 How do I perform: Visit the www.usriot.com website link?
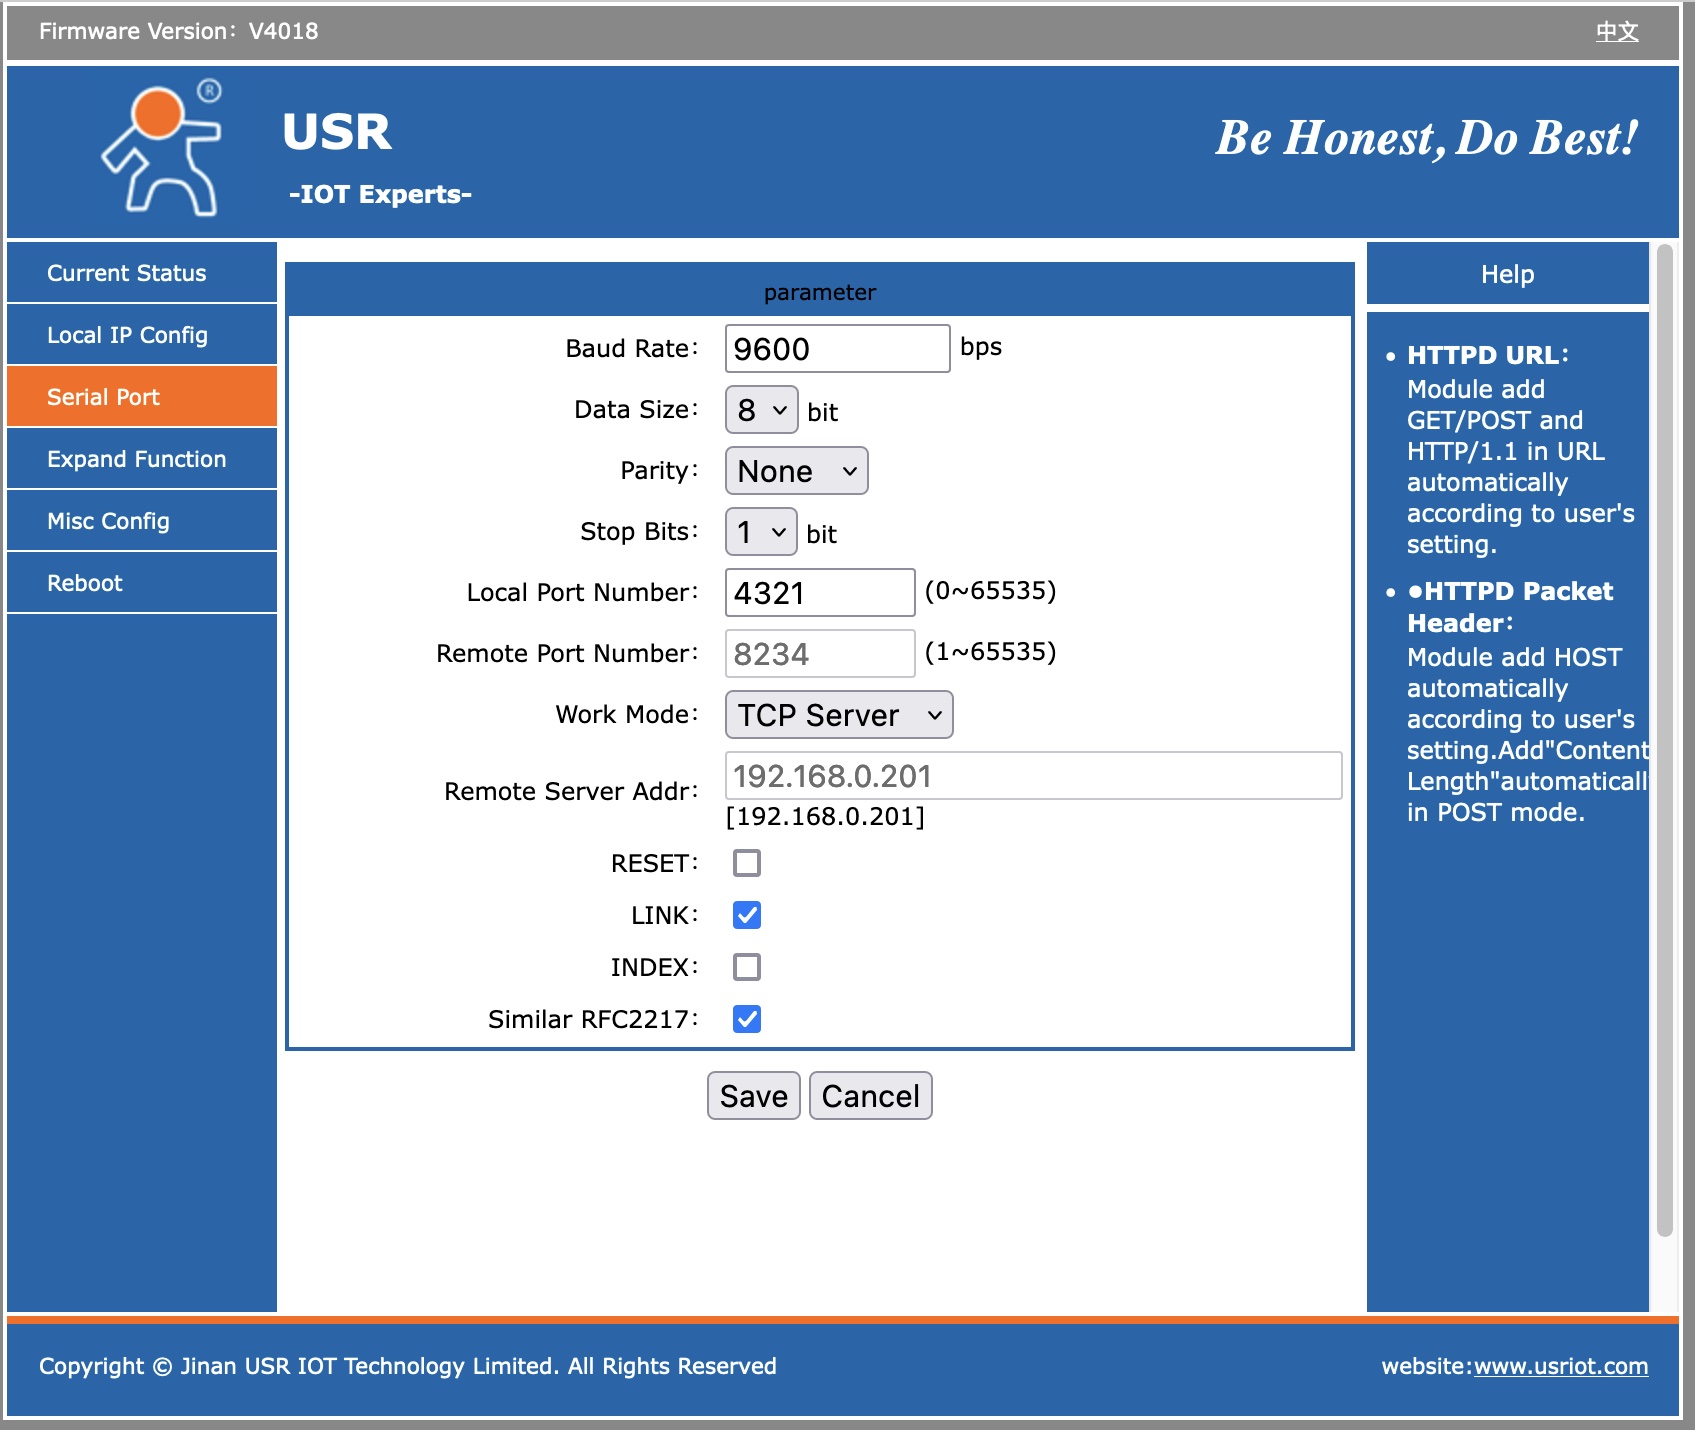coord(1560,1366)
